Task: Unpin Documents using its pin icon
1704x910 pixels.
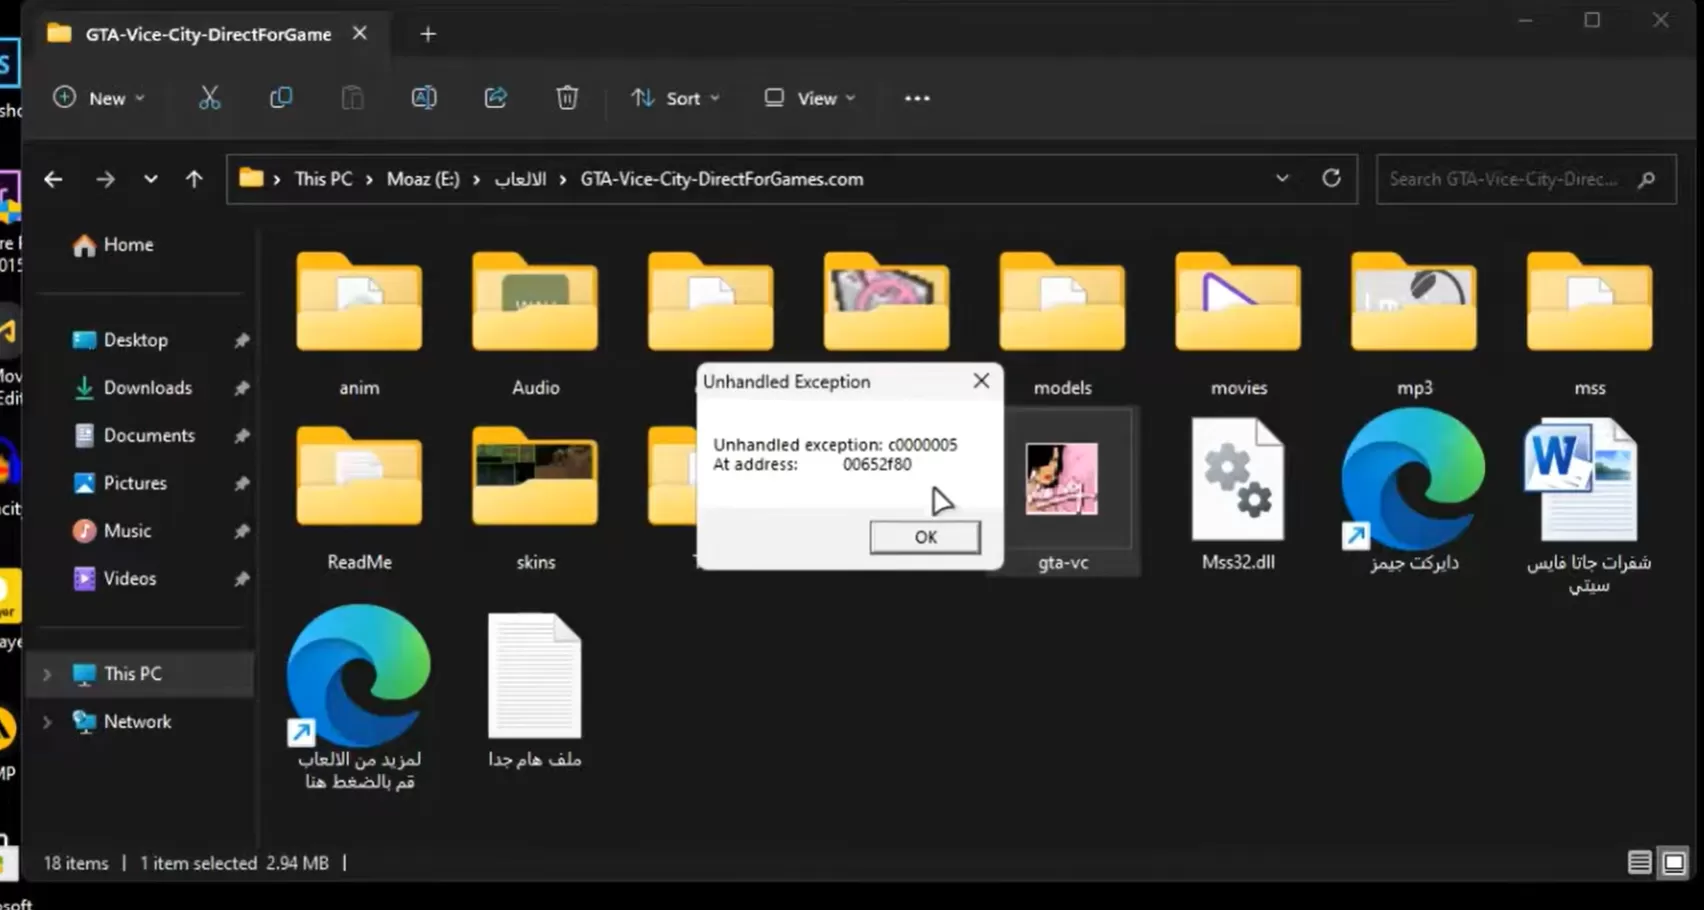Action: click(241, 436)
